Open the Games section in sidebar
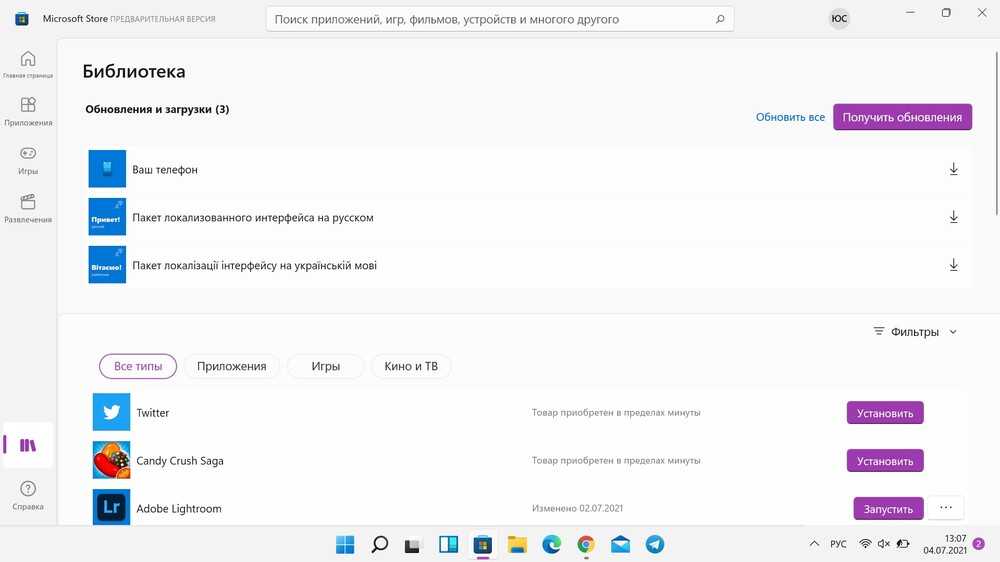The image size is (1000, 562). tap(28, 154)
